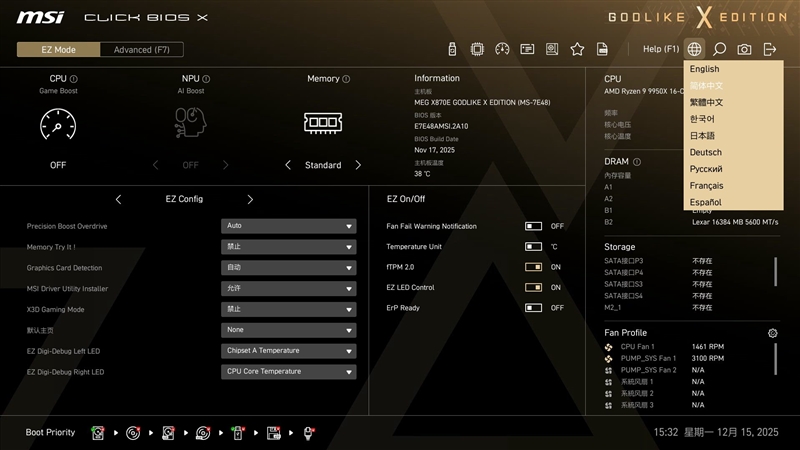Click left arrow next to Memory Standard

(288, 165)
